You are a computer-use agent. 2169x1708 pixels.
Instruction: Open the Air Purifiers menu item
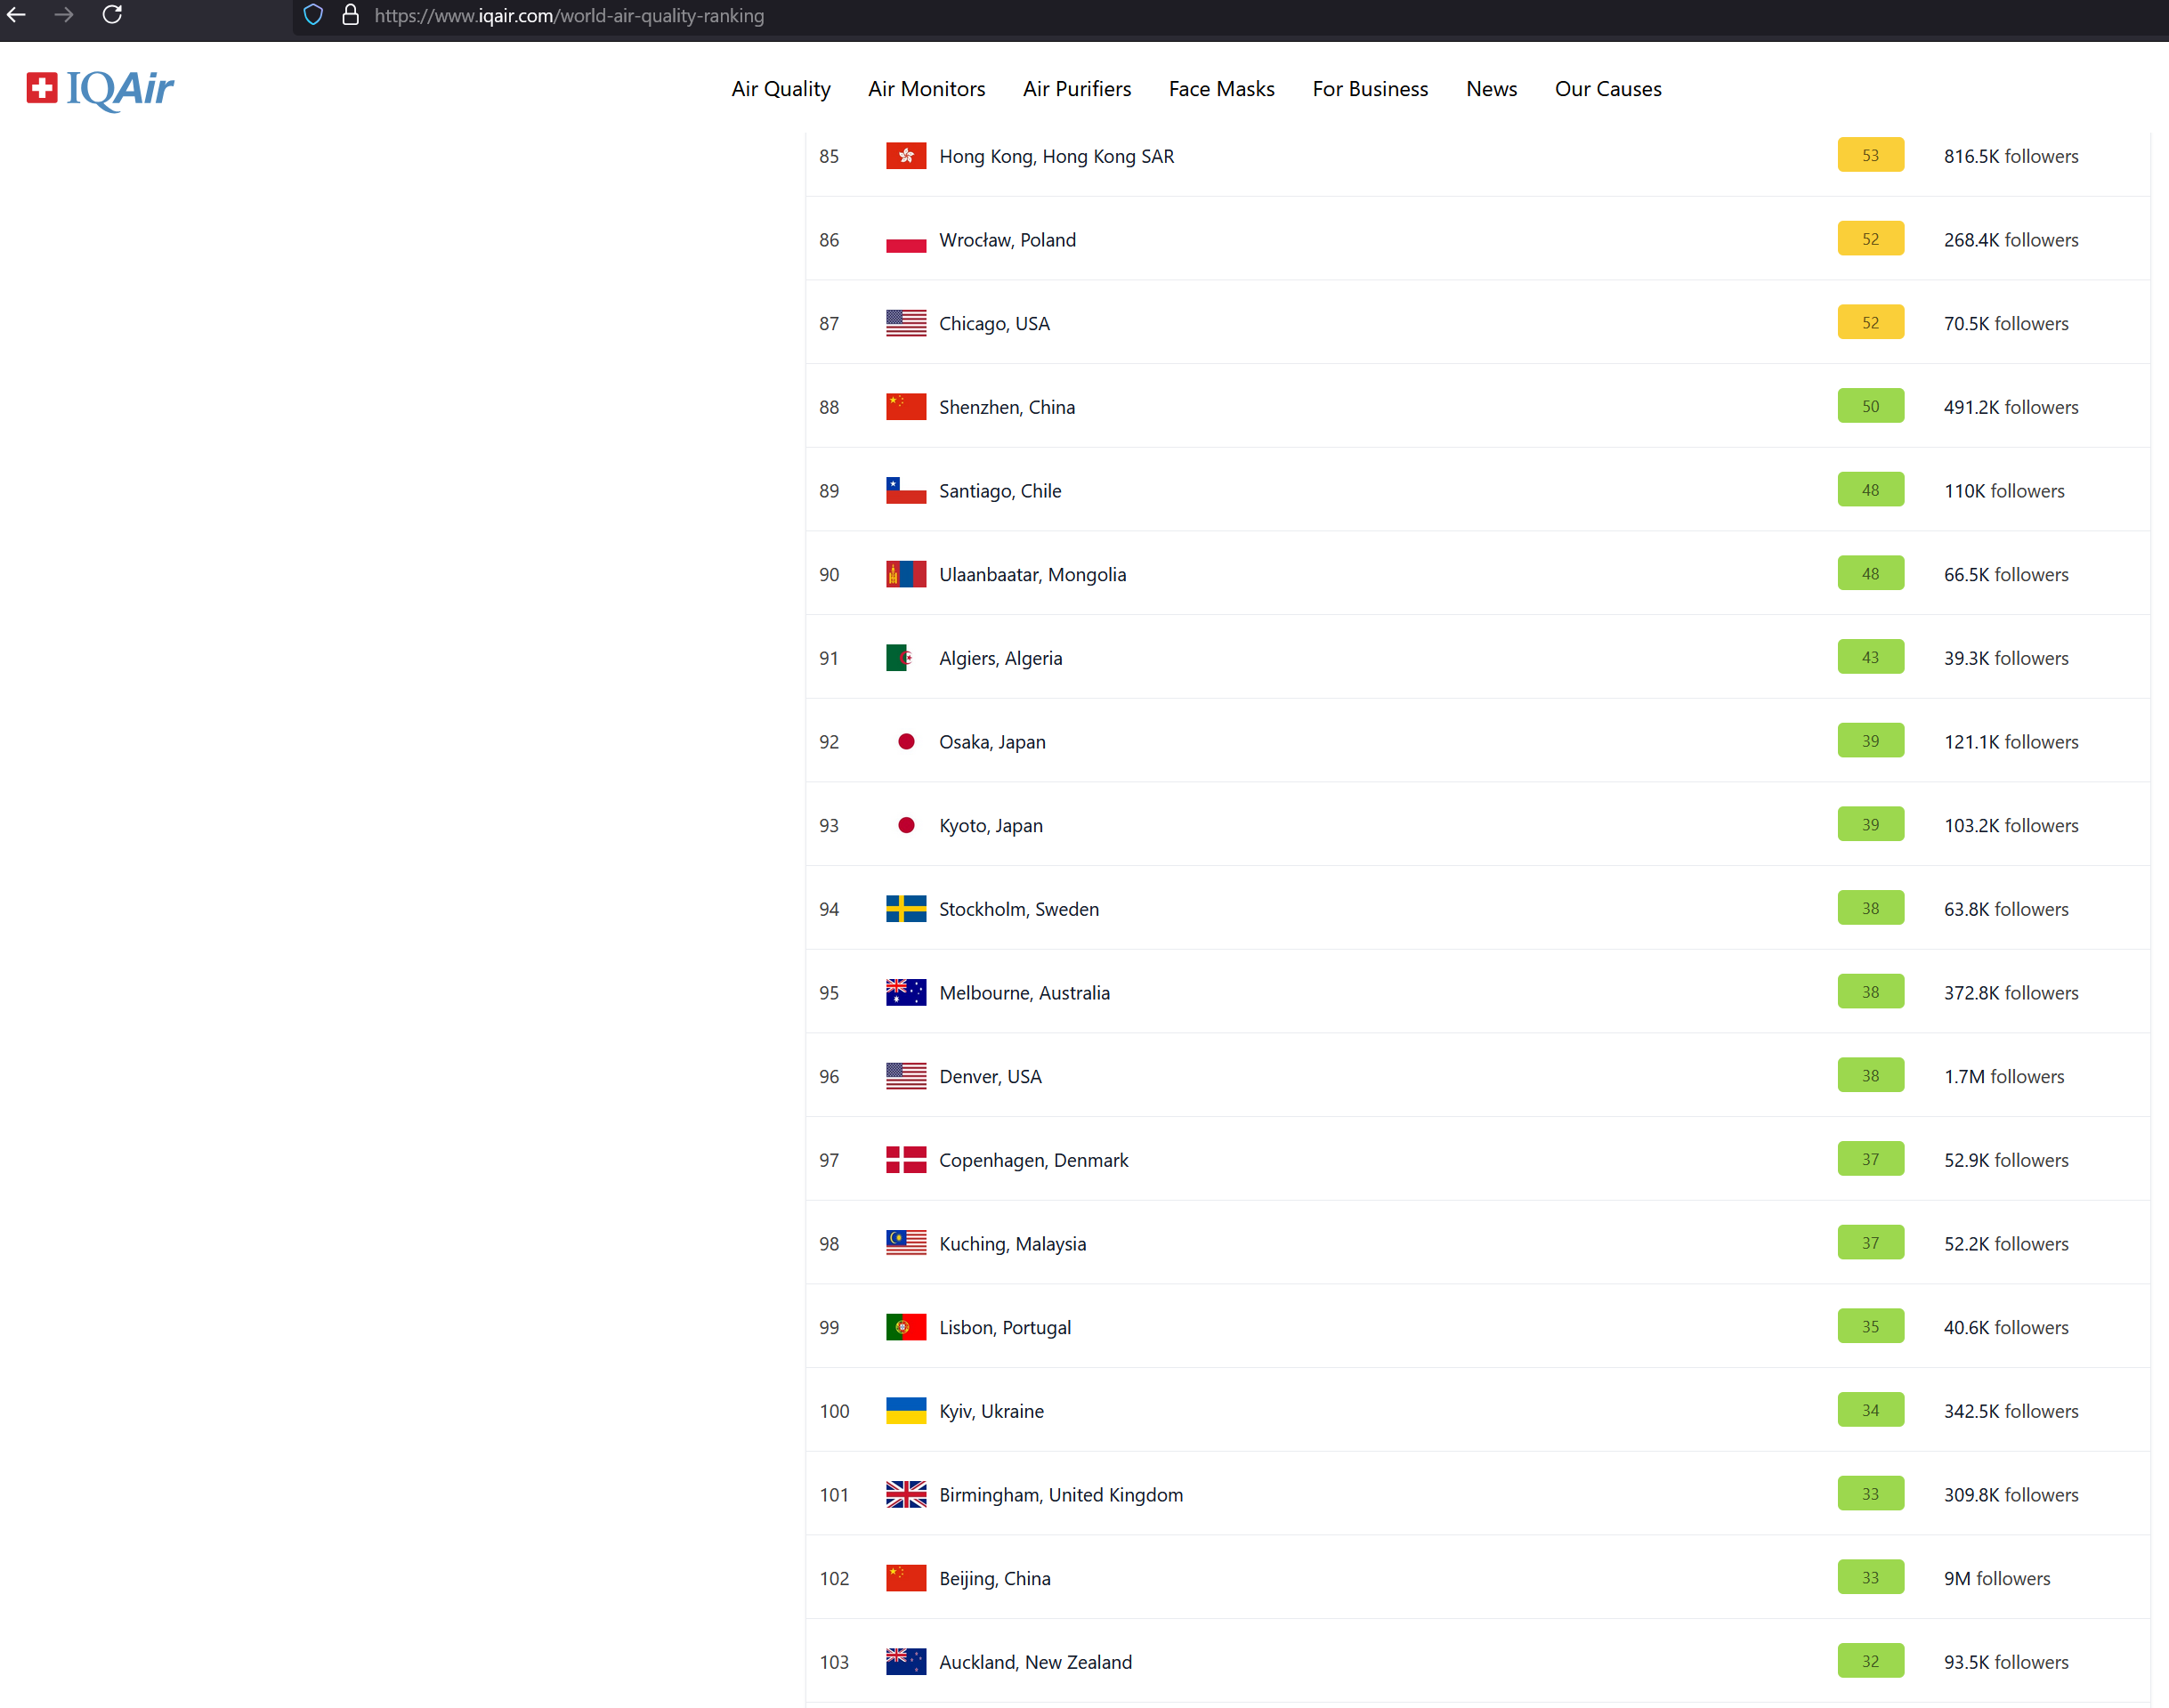[x=1076, y=89]
